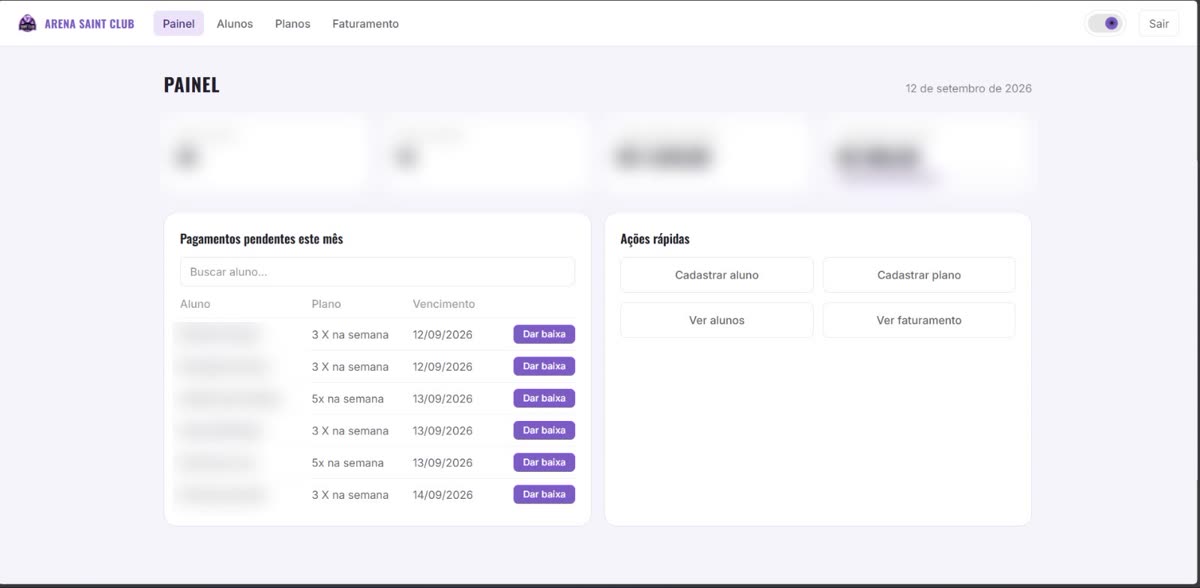Toggle the dark mode theme switch
The image size is (1200, 588).
[1105, 23]
